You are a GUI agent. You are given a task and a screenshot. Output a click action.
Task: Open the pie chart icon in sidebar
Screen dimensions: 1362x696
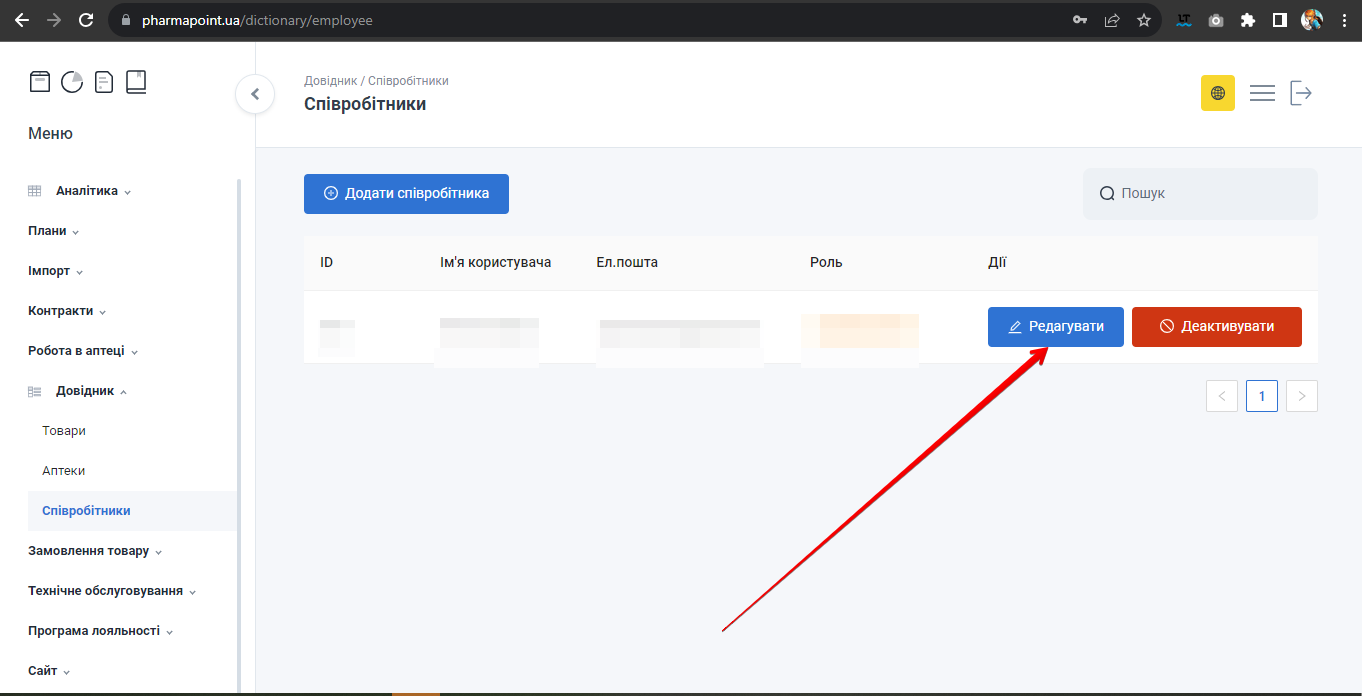(72, 82)
